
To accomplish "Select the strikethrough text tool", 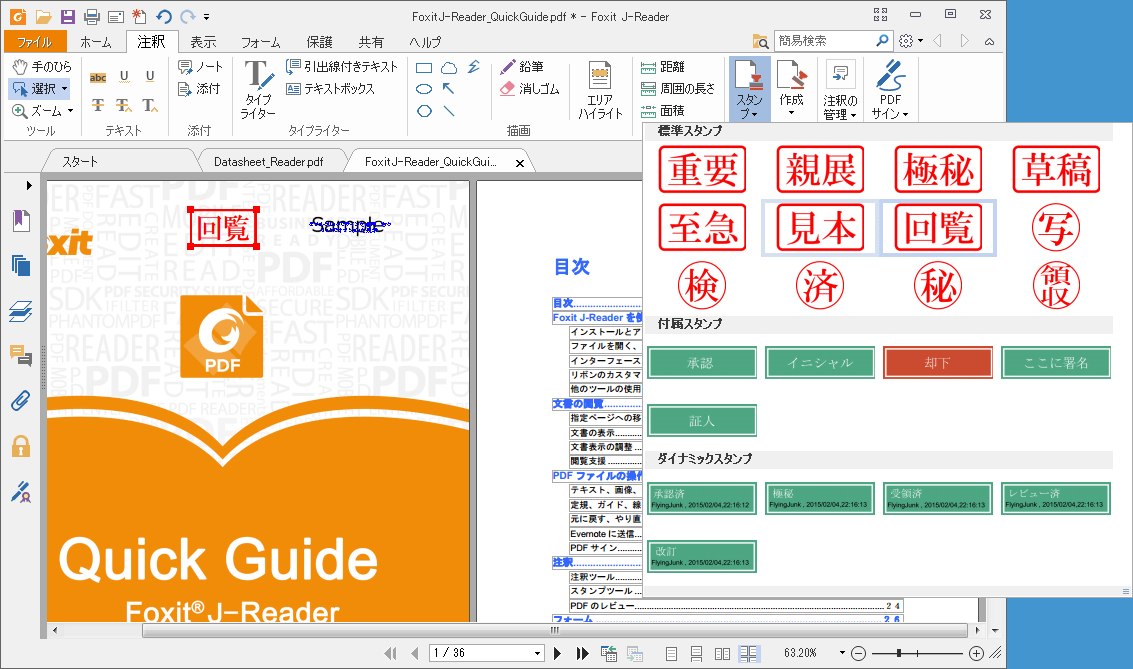I will (x=98, y=105).
